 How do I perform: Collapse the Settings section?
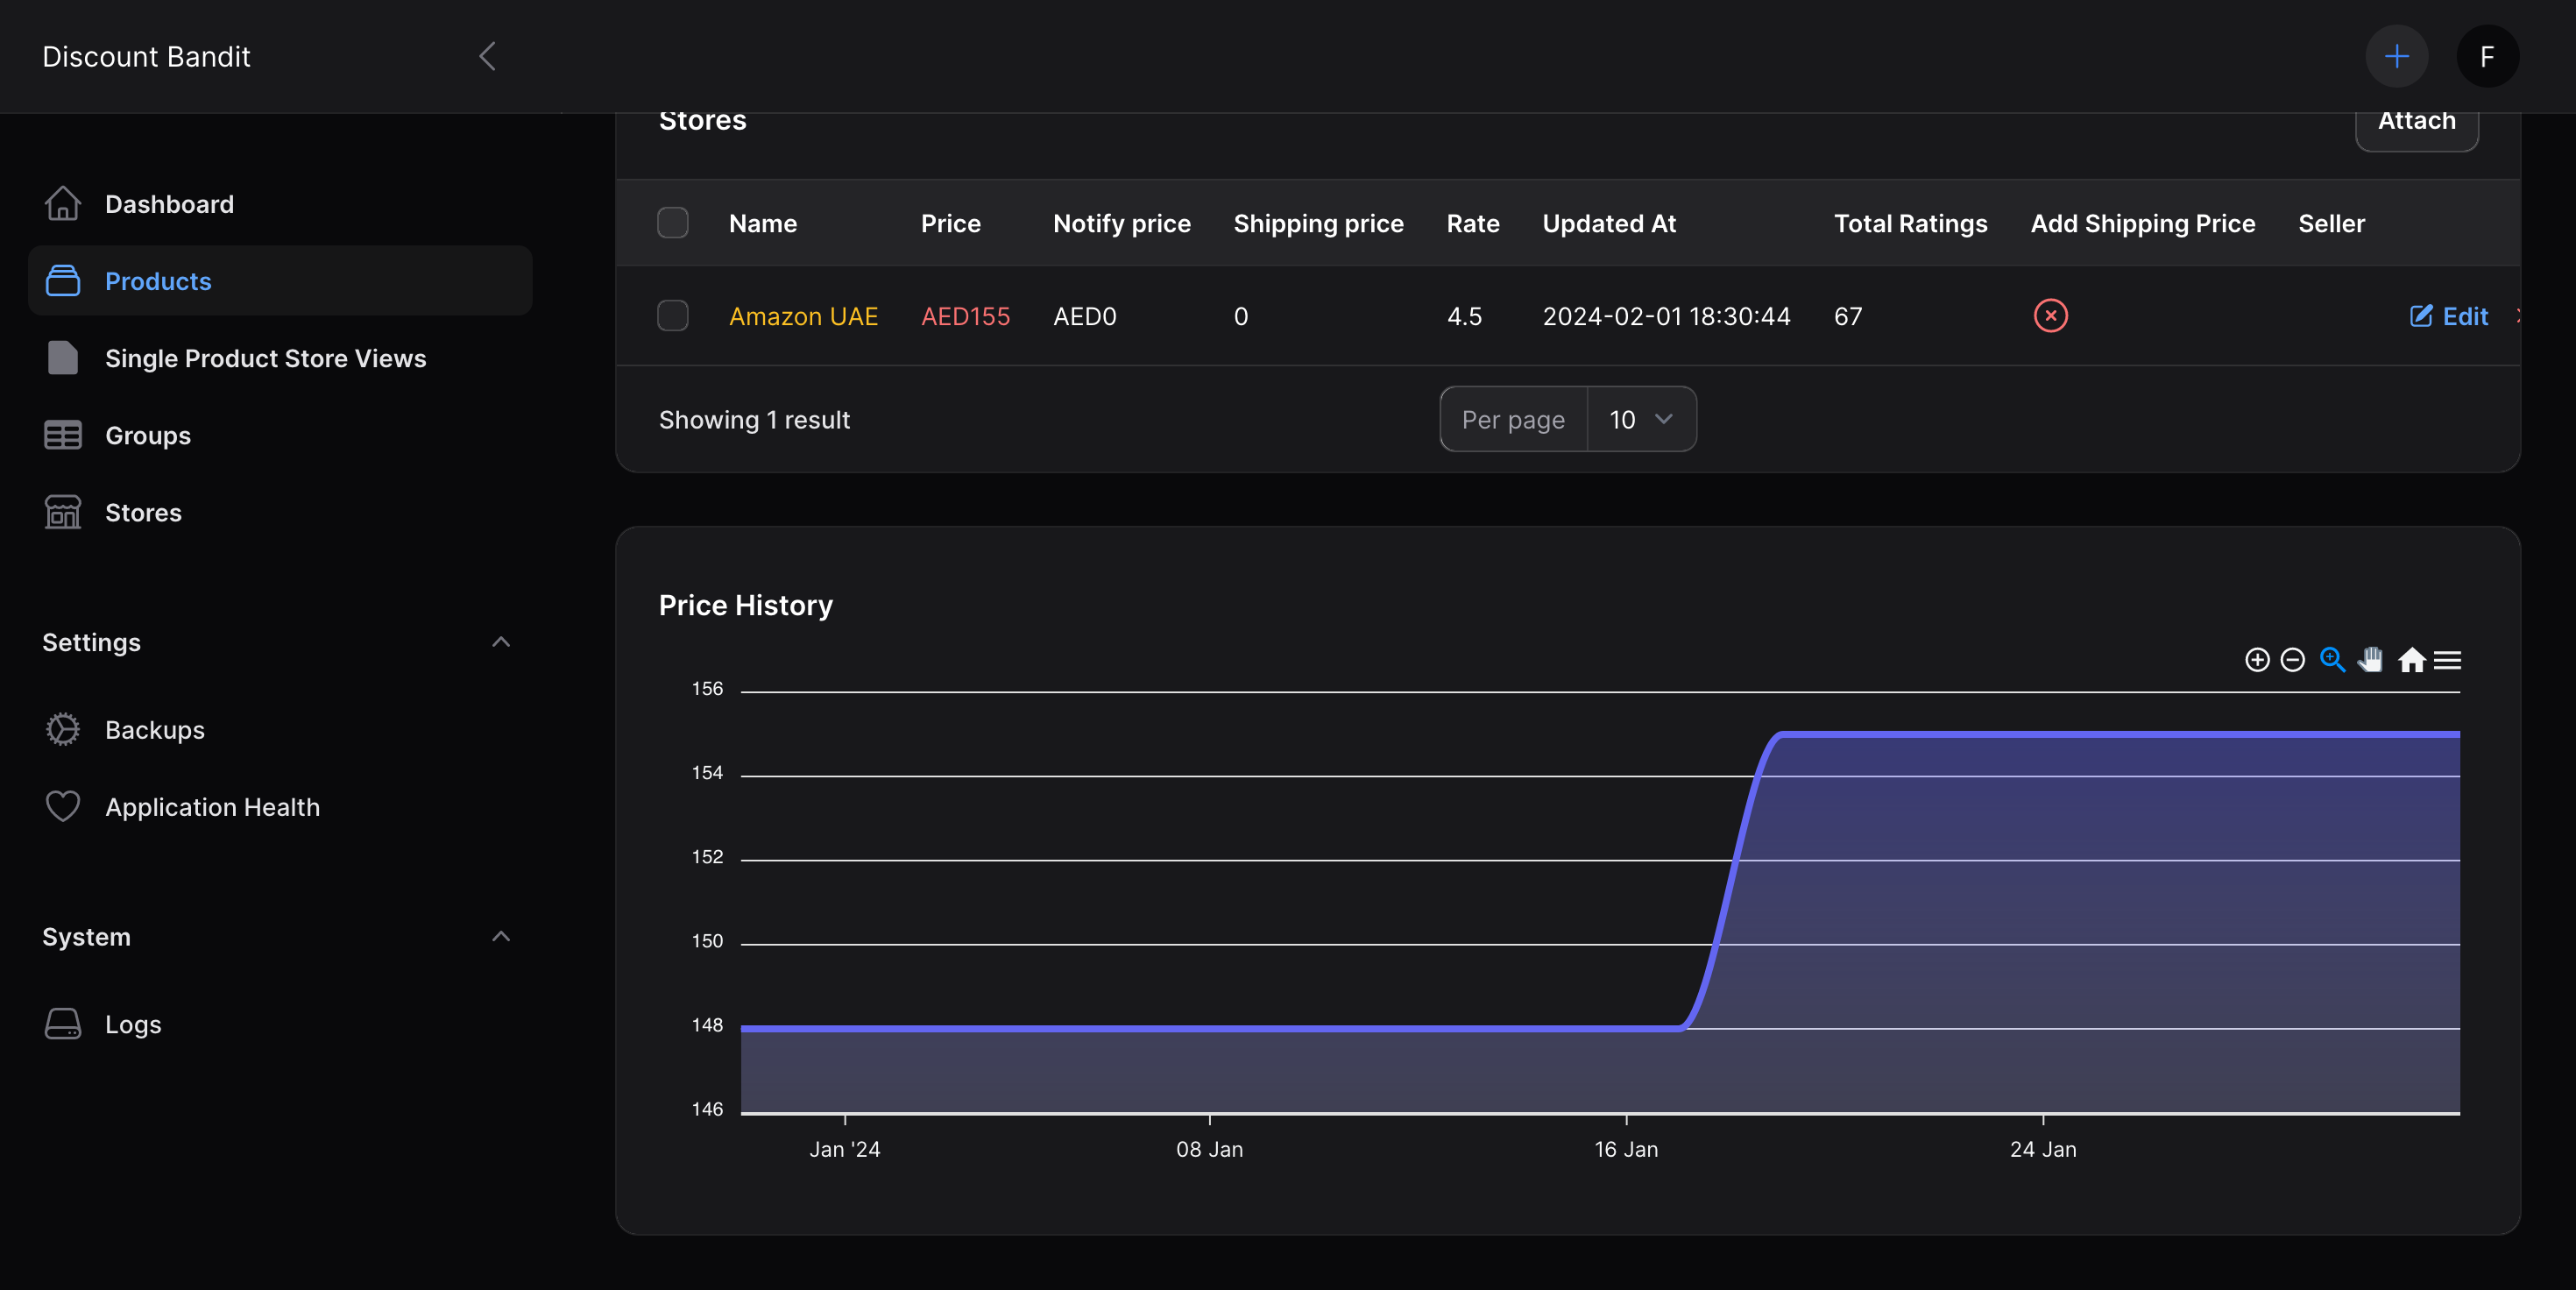[x=501, y=641]
